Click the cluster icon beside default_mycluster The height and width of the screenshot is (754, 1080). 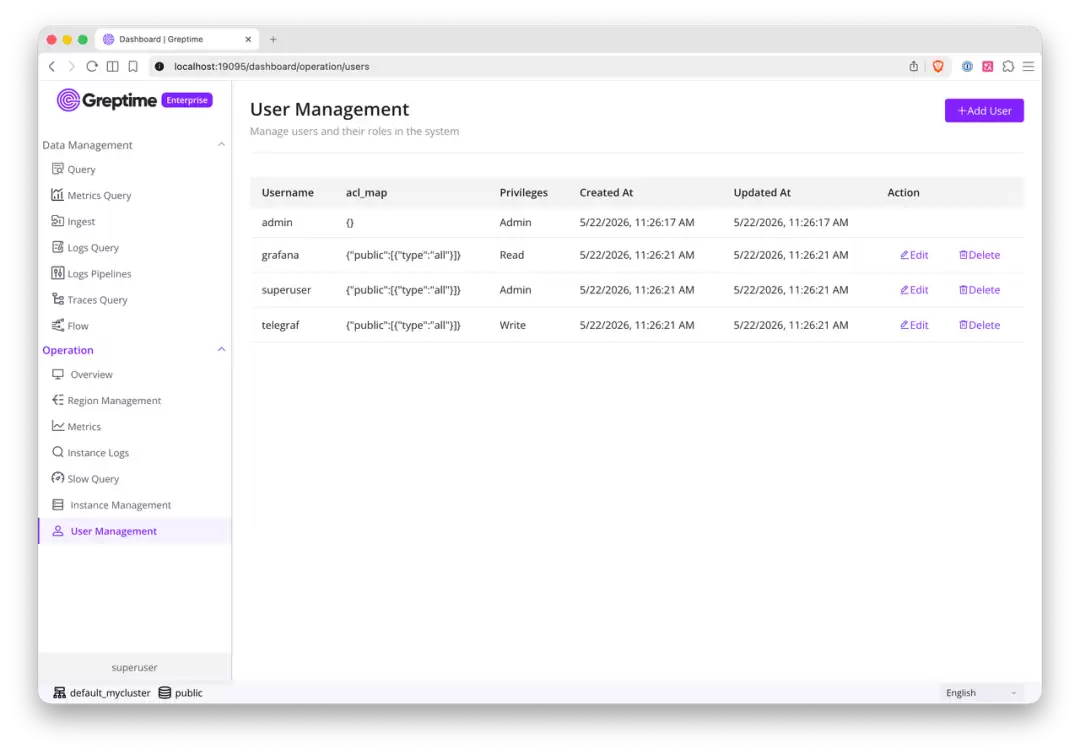click(x=60, y=693)
